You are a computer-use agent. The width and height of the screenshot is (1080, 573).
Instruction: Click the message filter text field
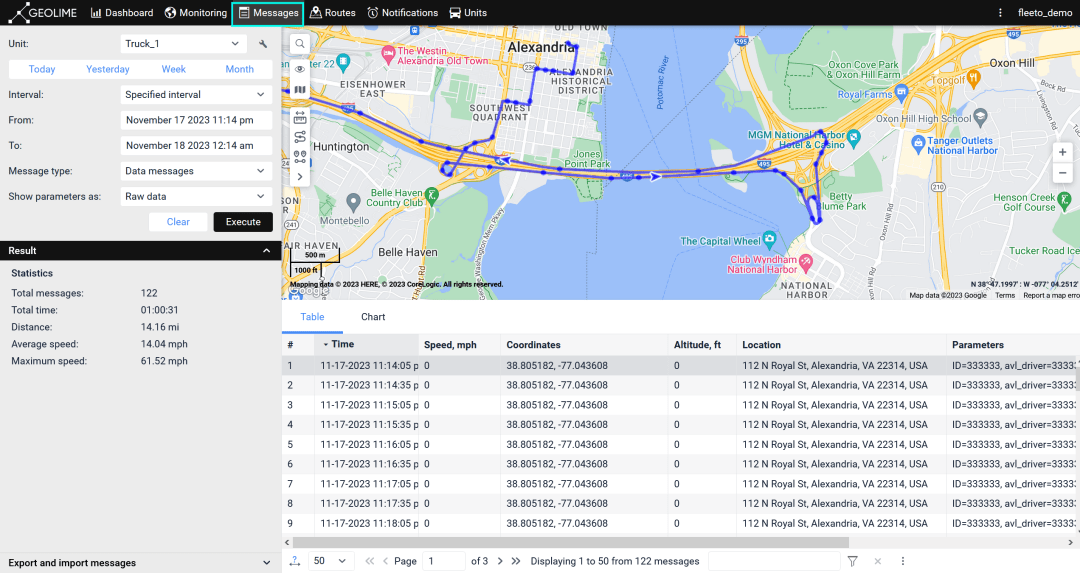(x=774, y=561)
